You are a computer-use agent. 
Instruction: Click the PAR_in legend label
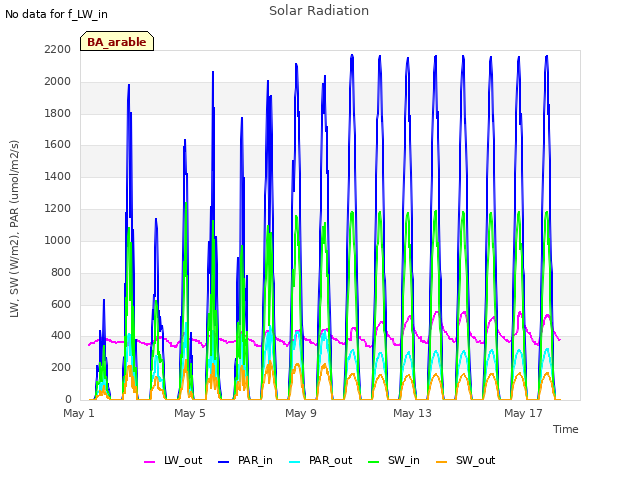click(x=255, y=461)
